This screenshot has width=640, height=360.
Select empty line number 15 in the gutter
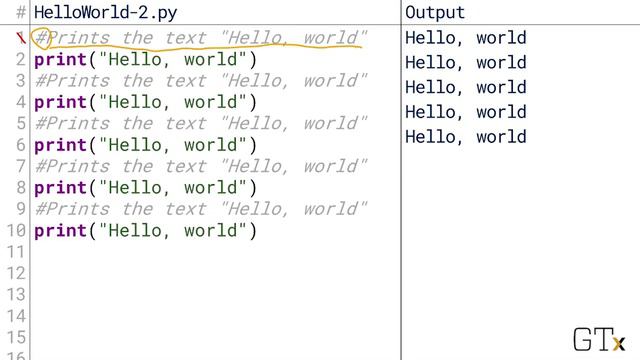point(16,338)
